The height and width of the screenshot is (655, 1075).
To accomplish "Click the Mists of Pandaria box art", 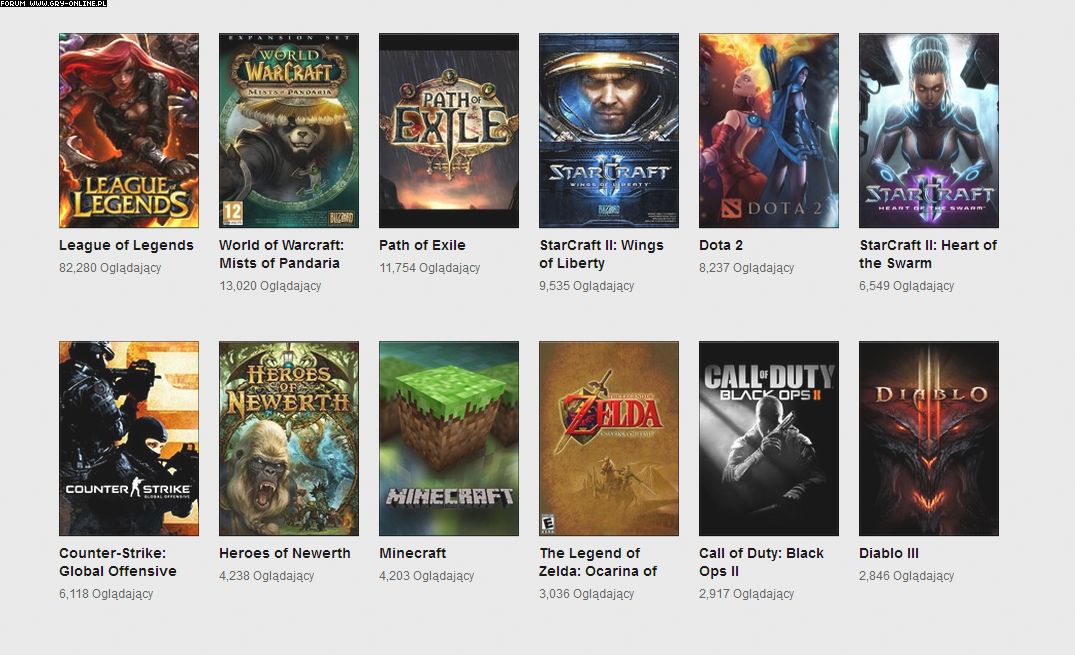I will [x=288, y=131].
